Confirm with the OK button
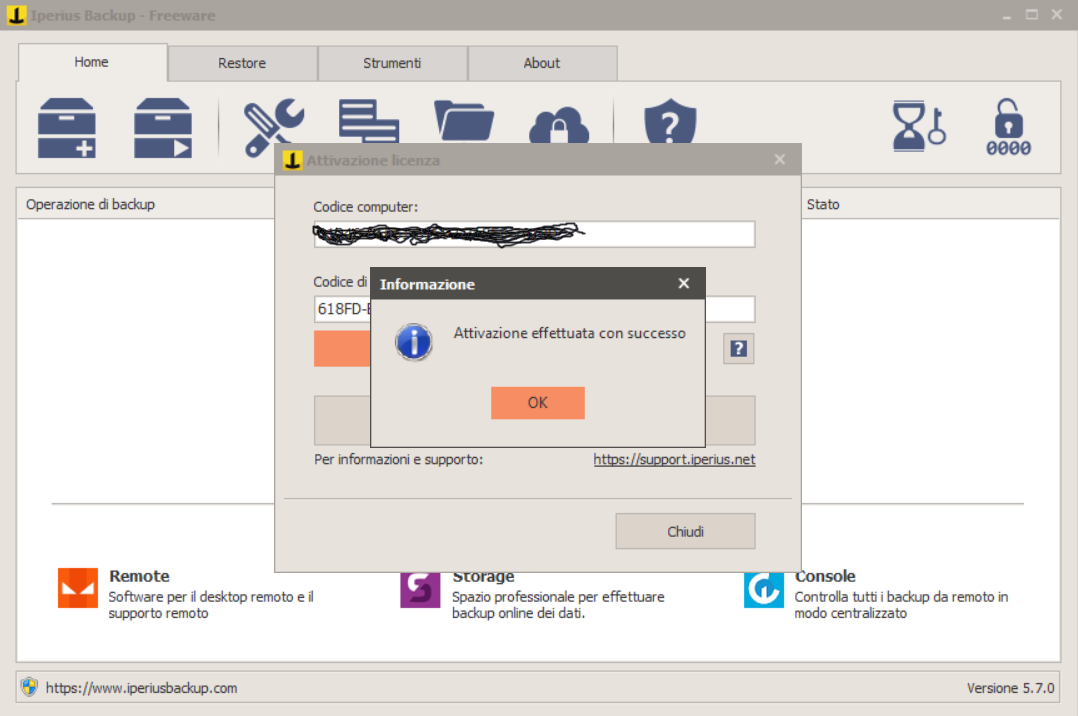The width and height of the screenshot is (1078, 716). click(538, 403)
